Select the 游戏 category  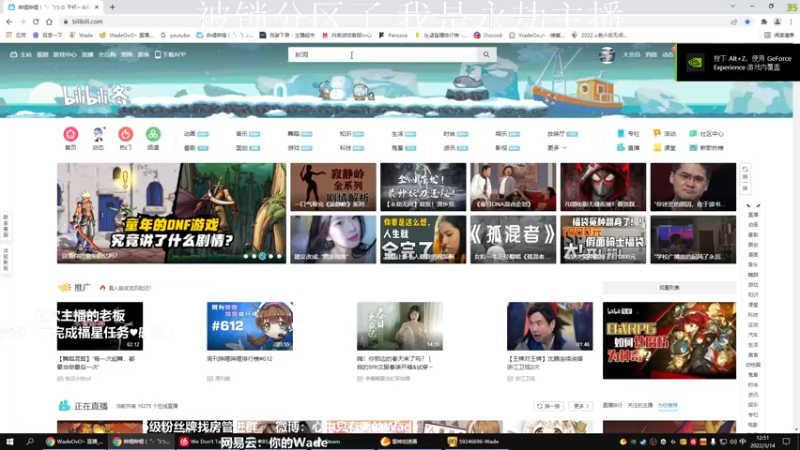(293, 147)
